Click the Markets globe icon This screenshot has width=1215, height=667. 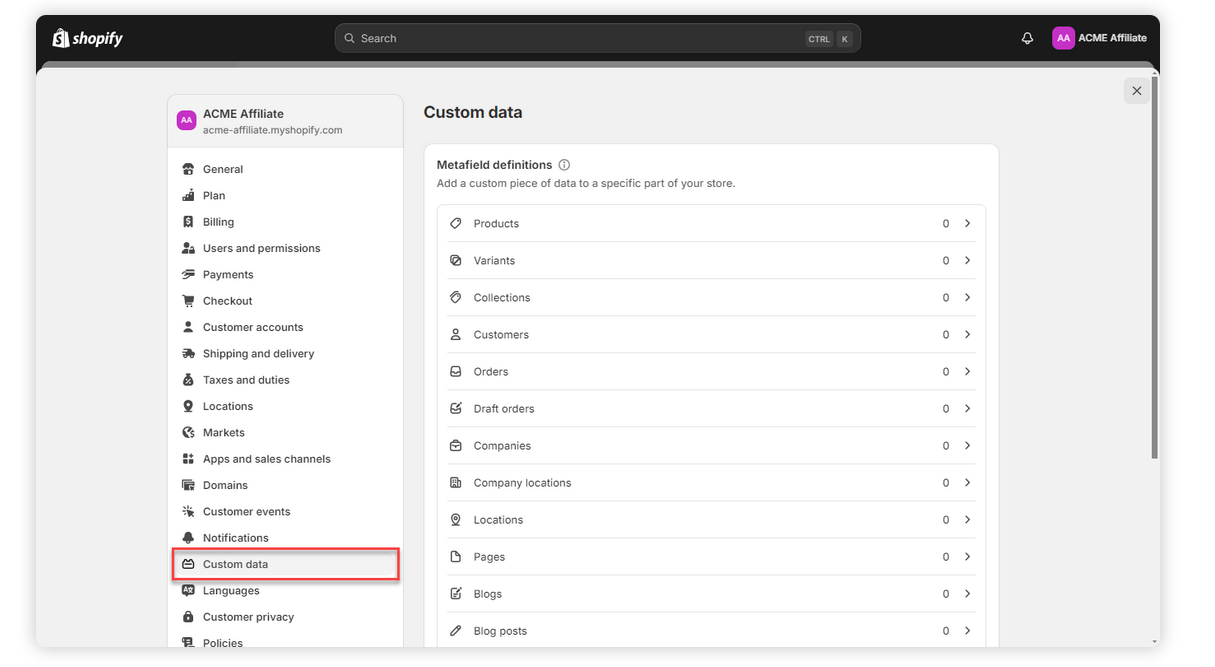click(x=188, y=433)
